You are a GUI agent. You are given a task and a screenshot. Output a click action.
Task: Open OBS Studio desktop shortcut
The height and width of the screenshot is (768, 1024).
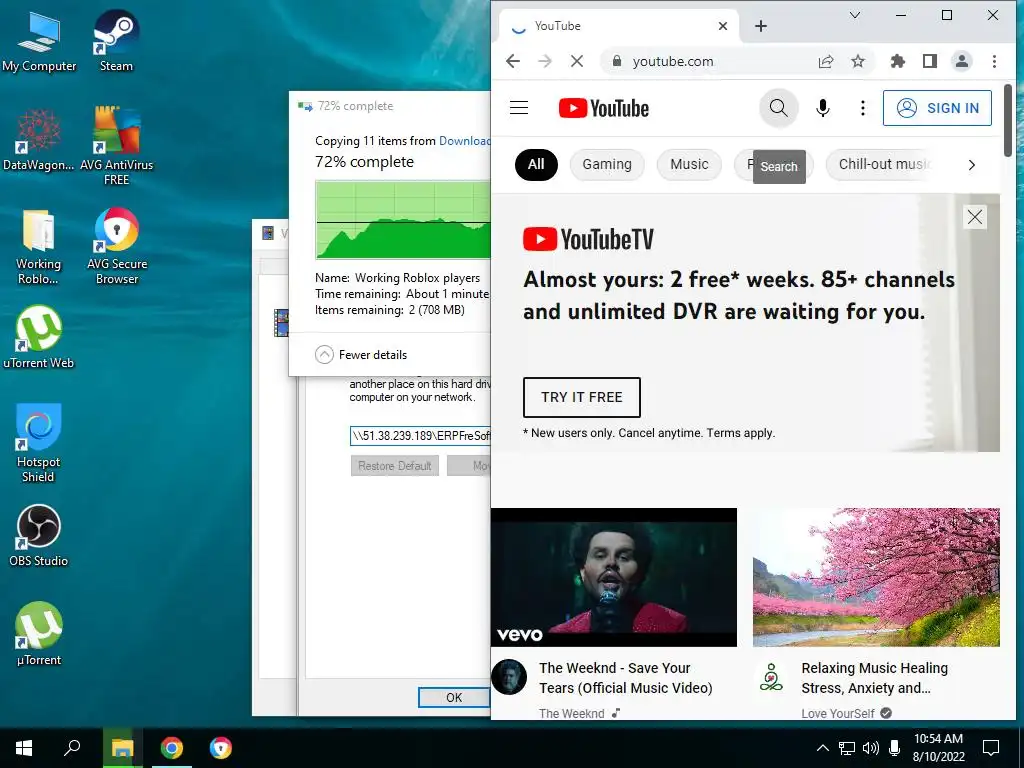(x=39, y=536)
